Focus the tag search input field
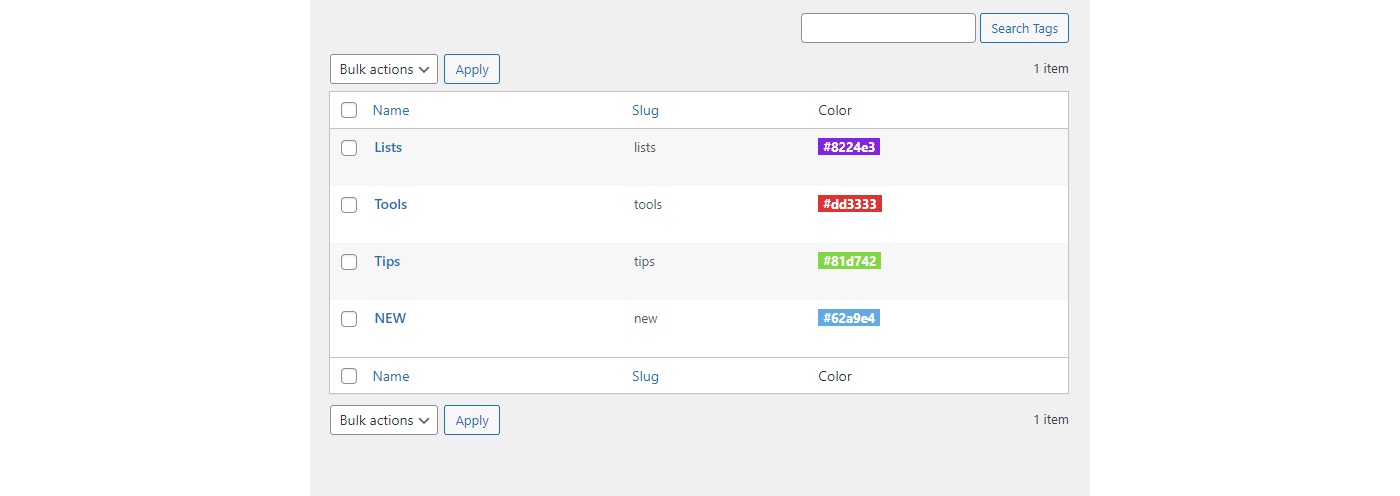This screenshot has width=1400, height=496. 888,28
